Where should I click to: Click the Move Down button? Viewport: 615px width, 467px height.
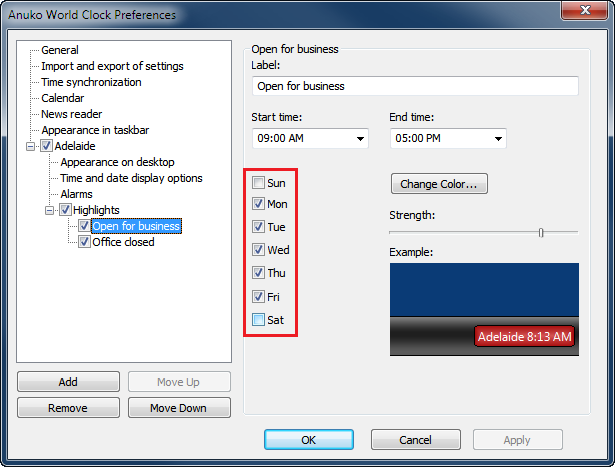pos(178,408)
